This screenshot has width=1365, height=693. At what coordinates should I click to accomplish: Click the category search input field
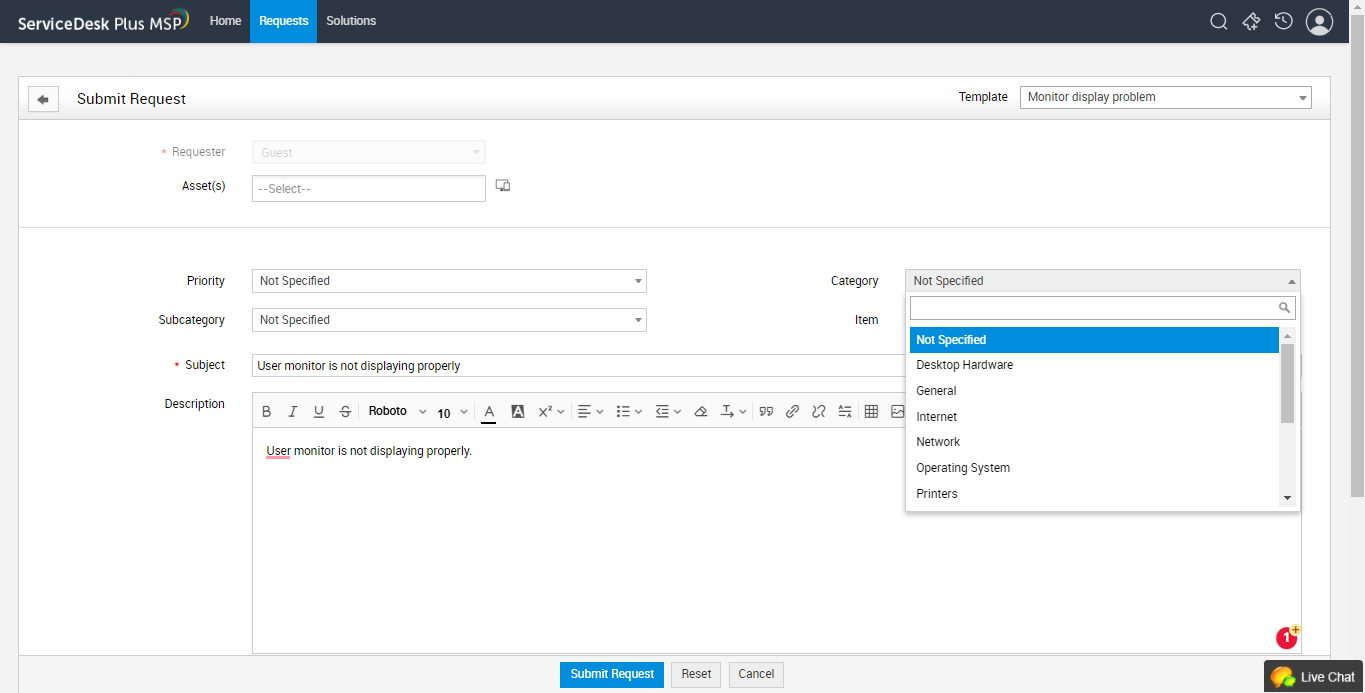point(1094,307)
